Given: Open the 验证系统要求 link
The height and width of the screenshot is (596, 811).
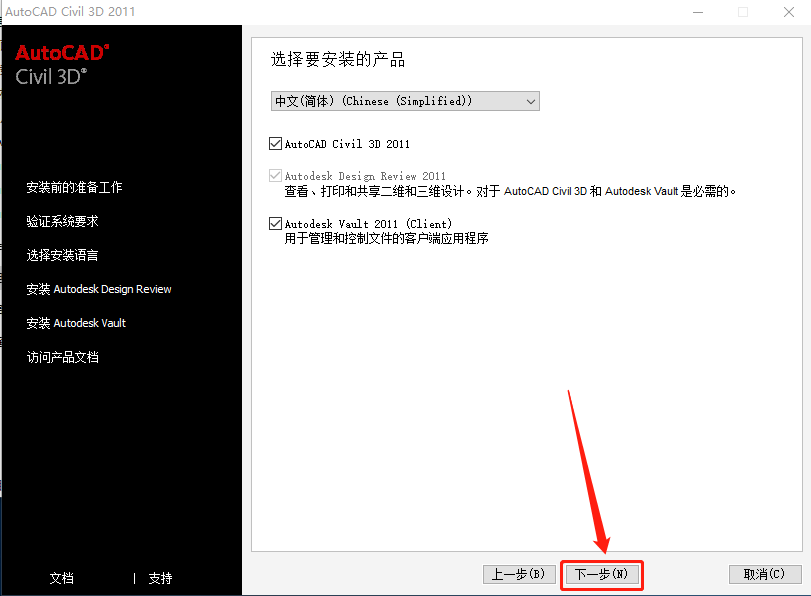Looking at the screenshot, I should coord(63,221).
